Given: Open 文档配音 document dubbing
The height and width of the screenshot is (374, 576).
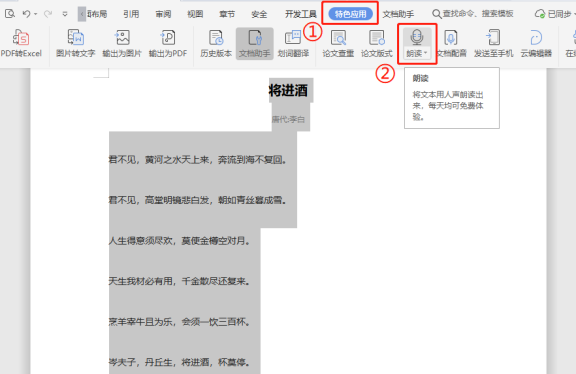Looking at the screenshot, I should [x=451, y=43].
